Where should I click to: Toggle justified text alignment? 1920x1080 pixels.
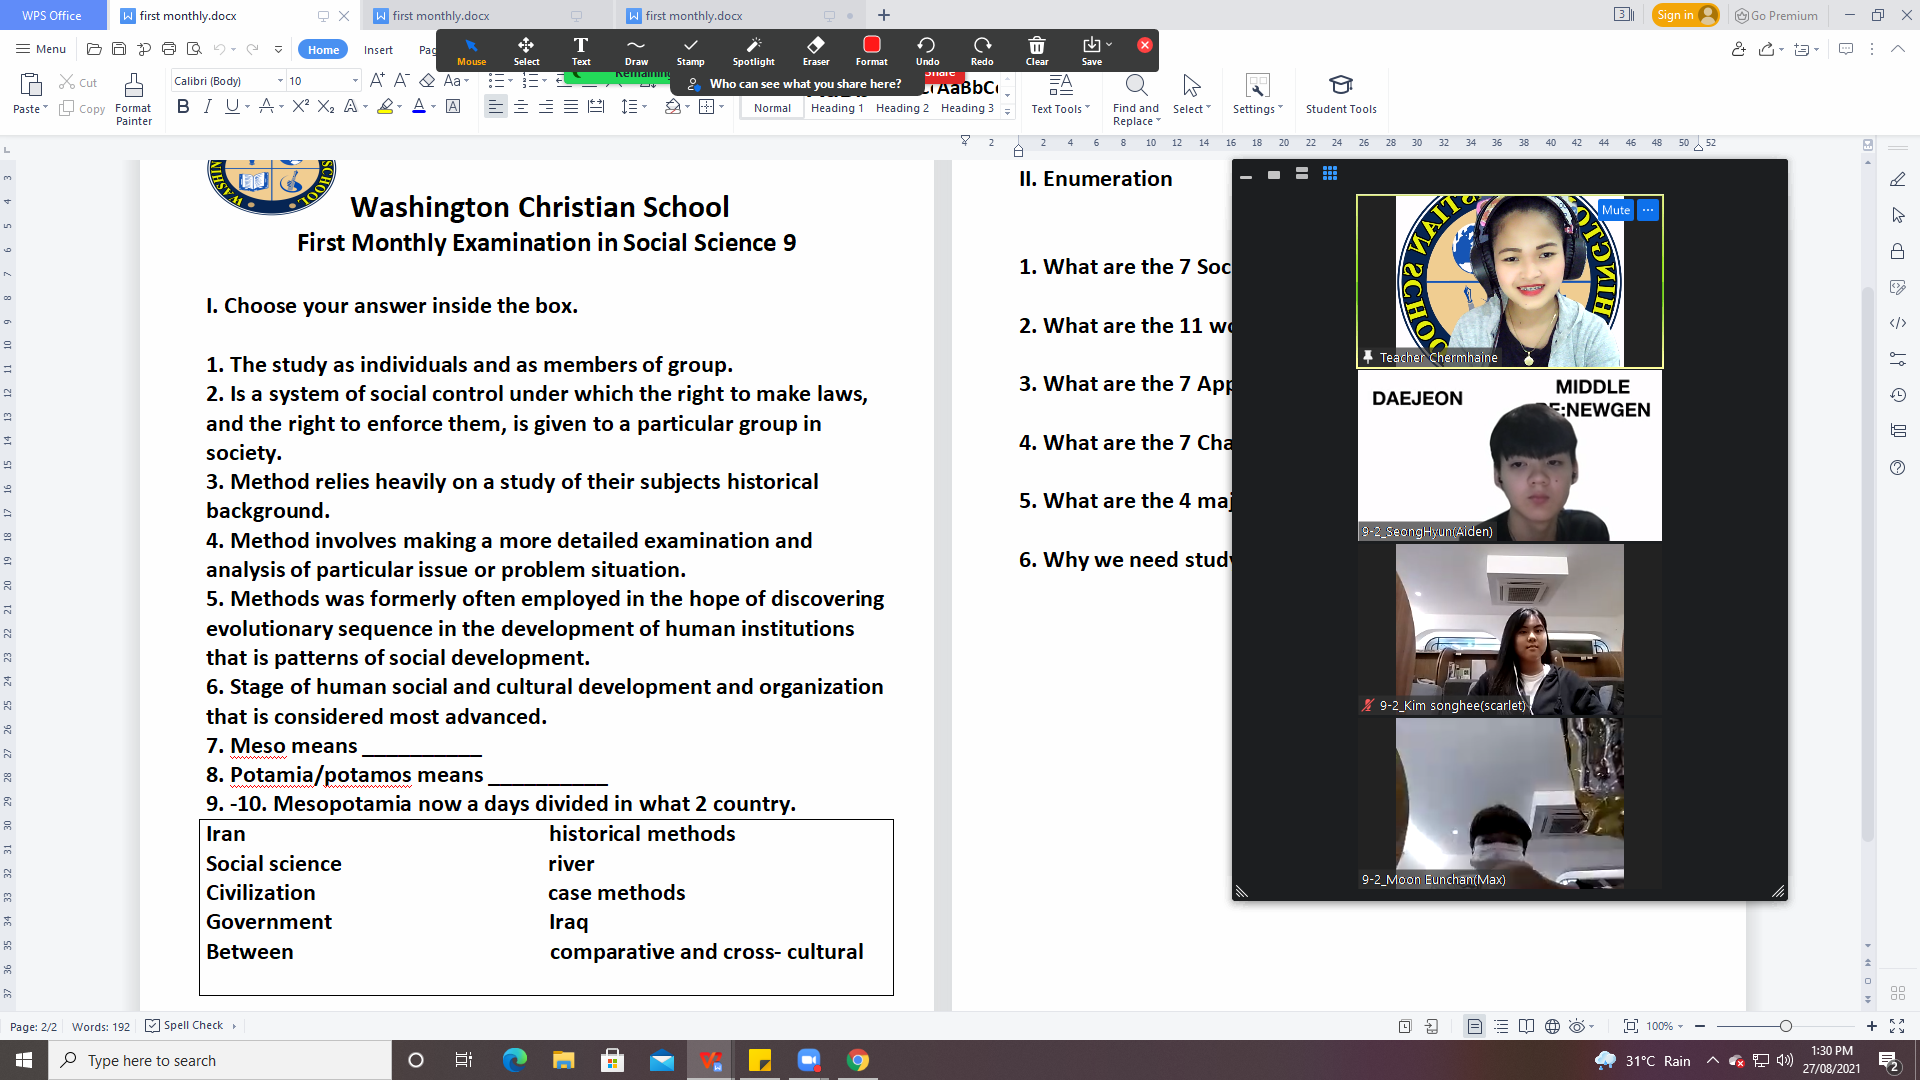pyautogui.click(x=571, y=107)
